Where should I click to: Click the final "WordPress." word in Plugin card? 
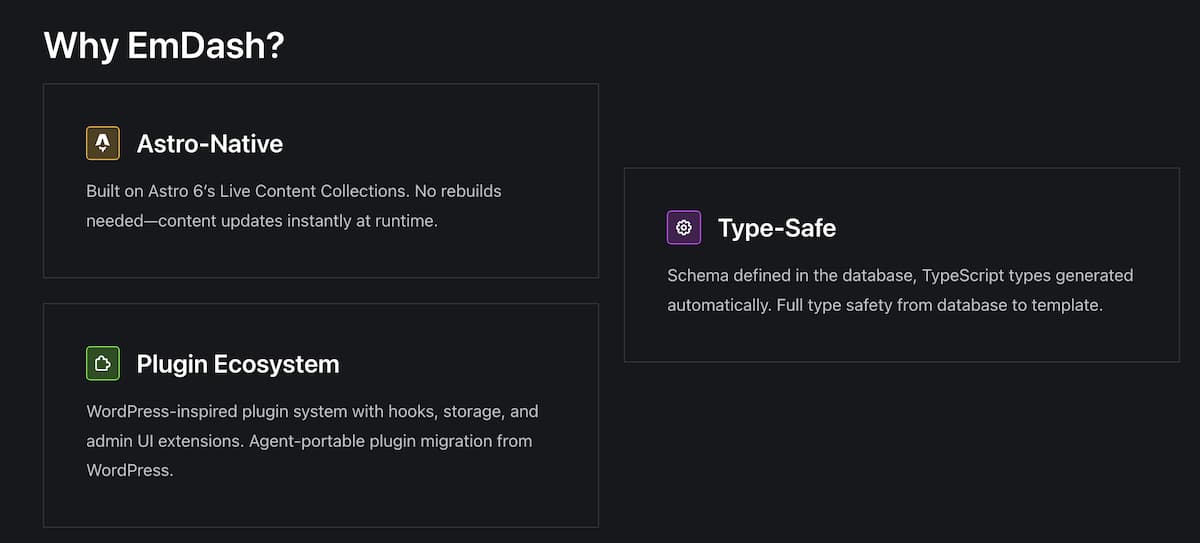pyautogui.click(x=130, y=470)
